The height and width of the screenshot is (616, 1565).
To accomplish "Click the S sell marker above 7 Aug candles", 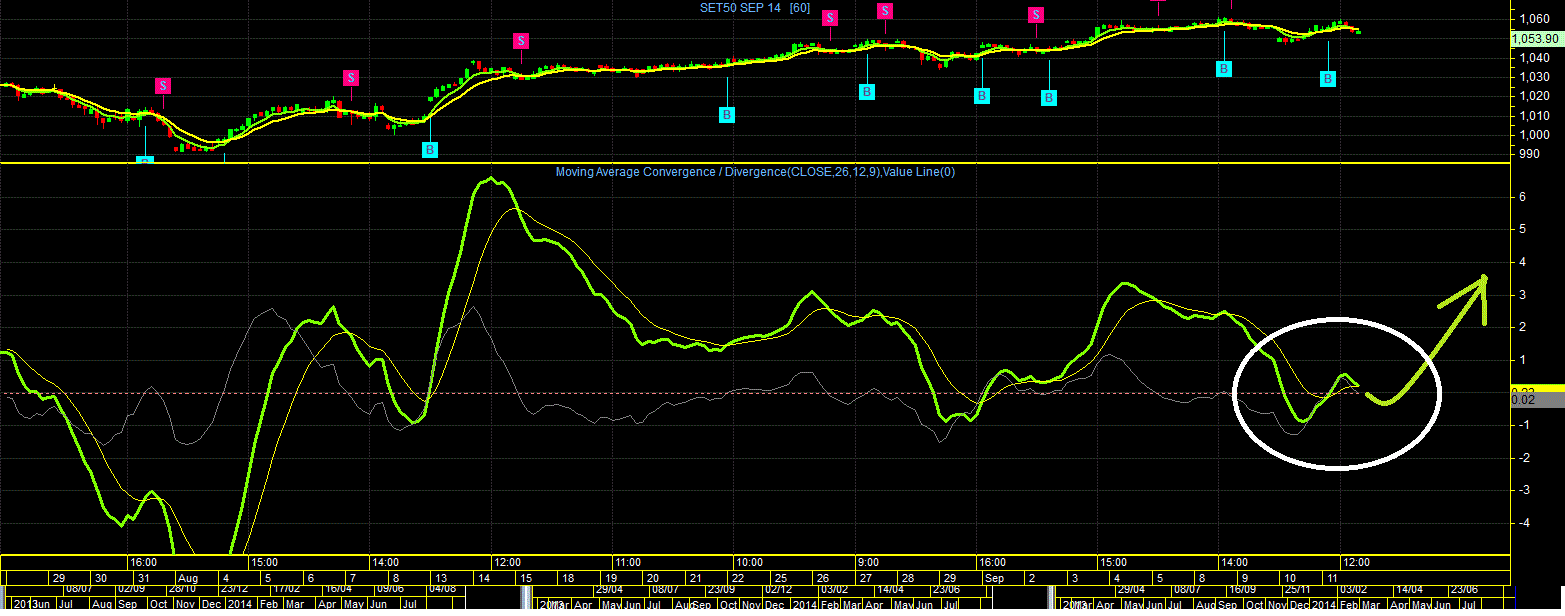I will [351, 78].
